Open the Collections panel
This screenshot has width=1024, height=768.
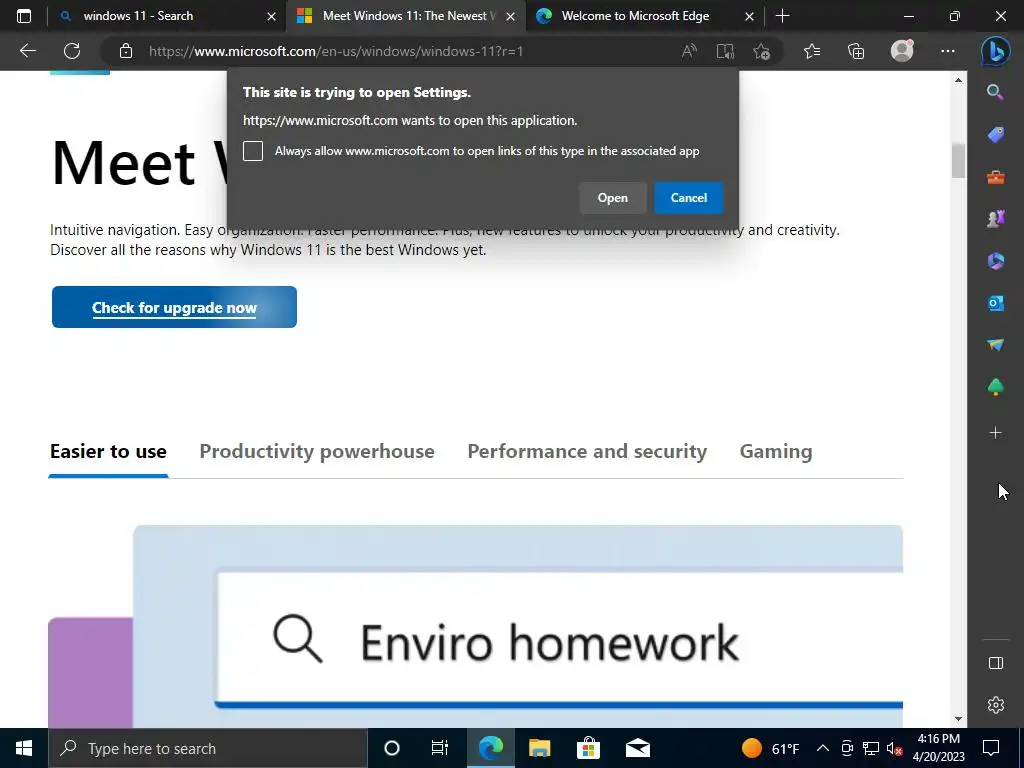coord(856,51)
